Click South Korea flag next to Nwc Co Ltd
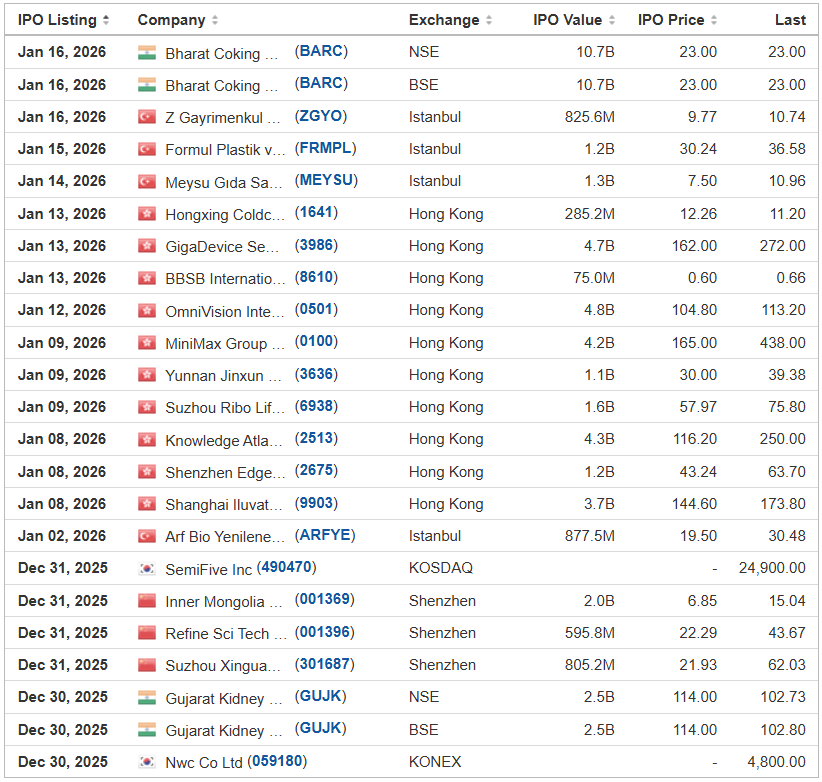This screenshot has height=782, width=822. click(147, 762)
